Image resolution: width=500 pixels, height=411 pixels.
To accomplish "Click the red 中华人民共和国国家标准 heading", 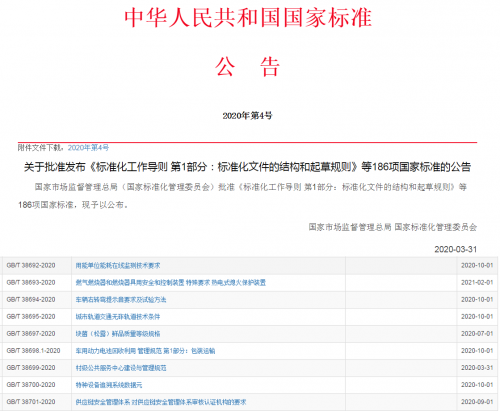I will pos(248,18).
